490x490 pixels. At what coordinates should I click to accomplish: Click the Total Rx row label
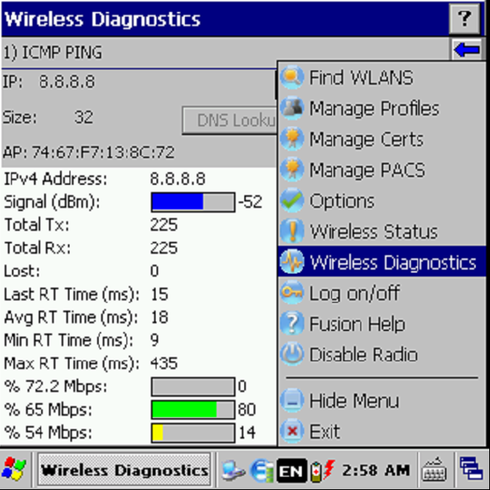37,248
